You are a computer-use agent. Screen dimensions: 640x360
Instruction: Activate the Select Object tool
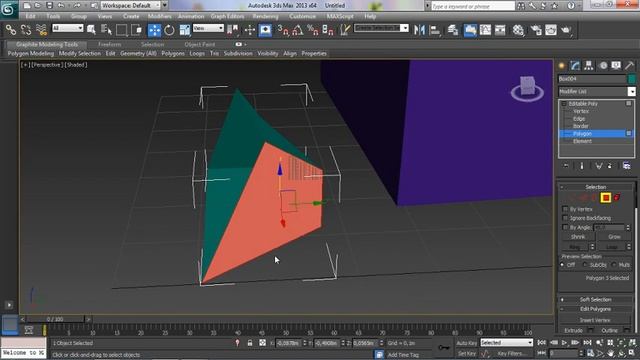click(91, 30)
